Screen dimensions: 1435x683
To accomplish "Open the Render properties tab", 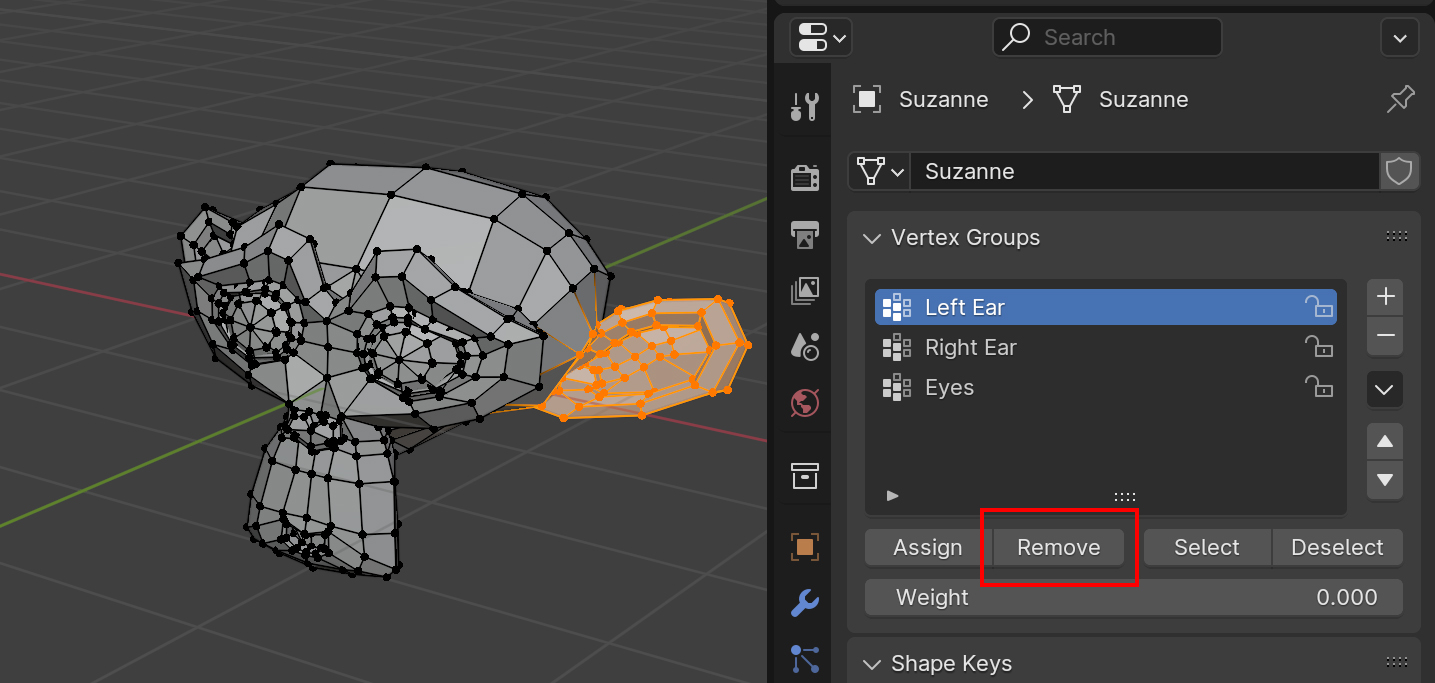I will [804, 177].
